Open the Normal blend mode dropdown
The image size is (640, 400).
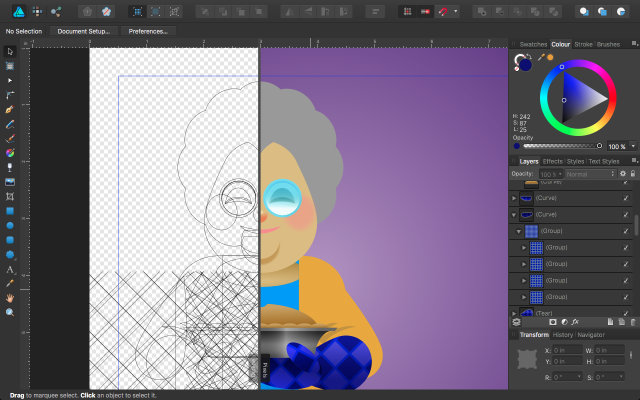click(x=590, y=174)
